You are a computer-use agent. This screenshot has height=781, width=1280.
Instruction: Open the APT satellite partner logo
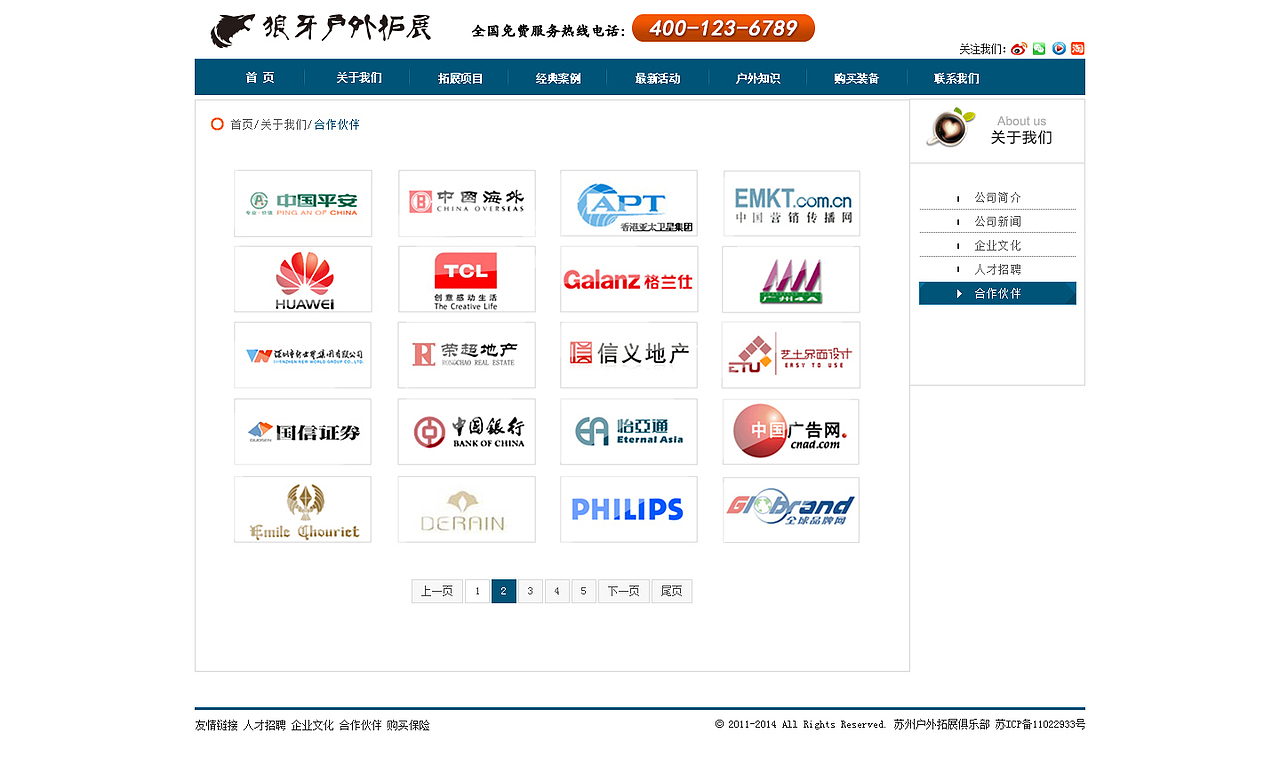[x=629, y=203]
